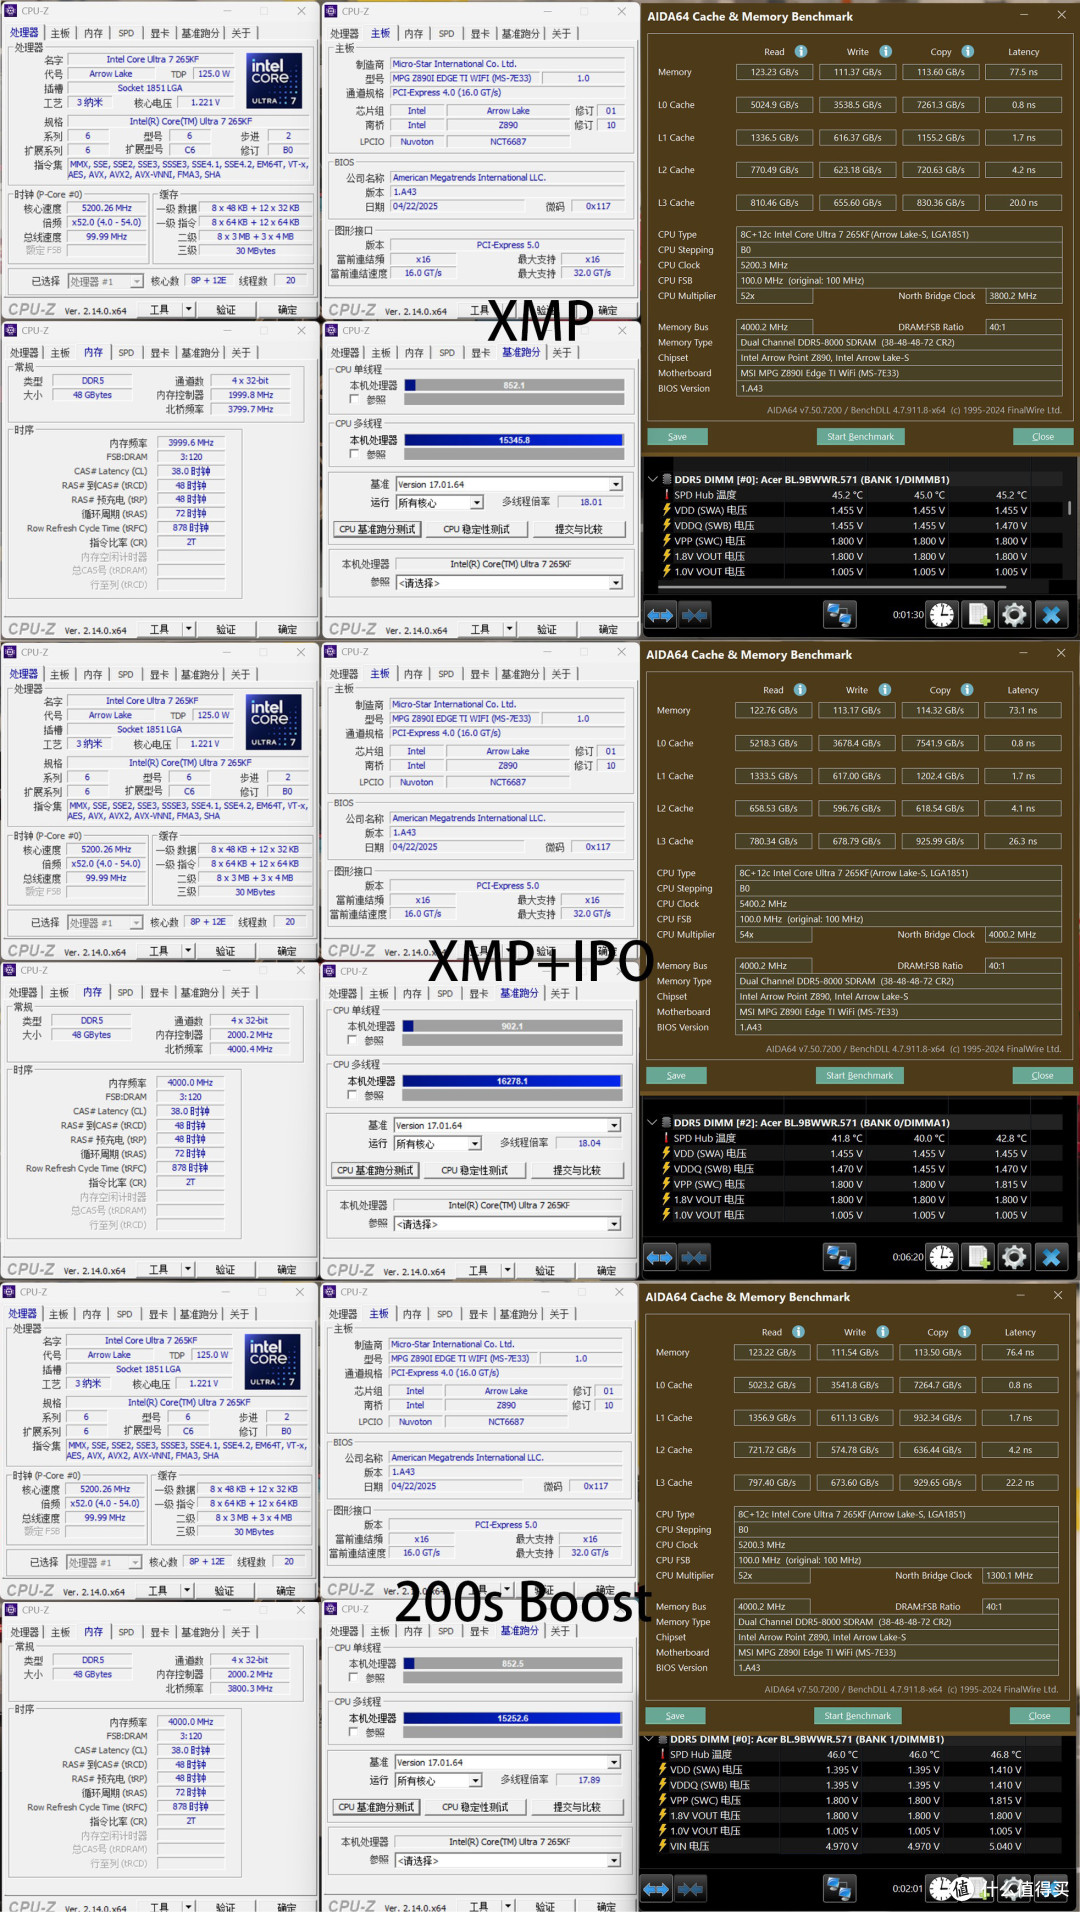
Task: Click collapse-columns arrows icon in 0:01:30 sensor panel
Action: 695,616
